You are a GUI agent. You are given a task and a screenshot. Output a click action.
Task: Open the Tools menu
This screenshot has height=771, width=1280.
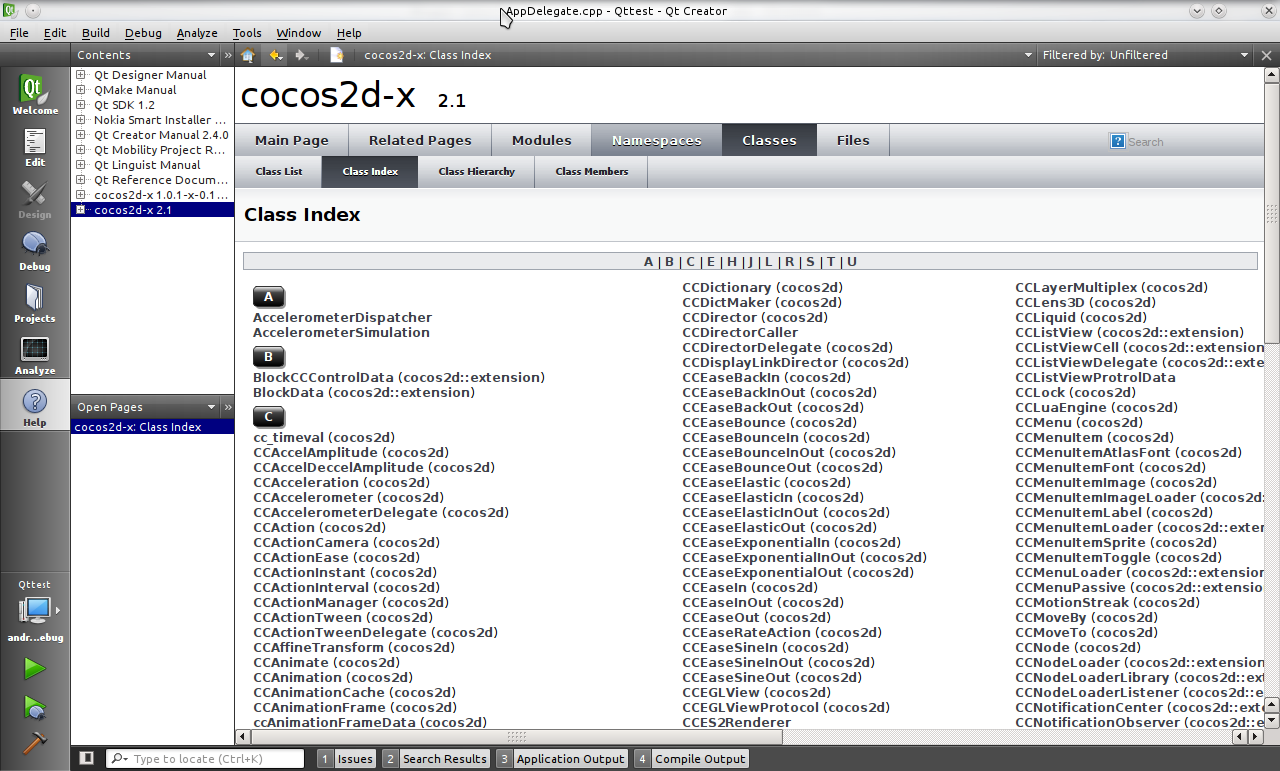(247, 33)
